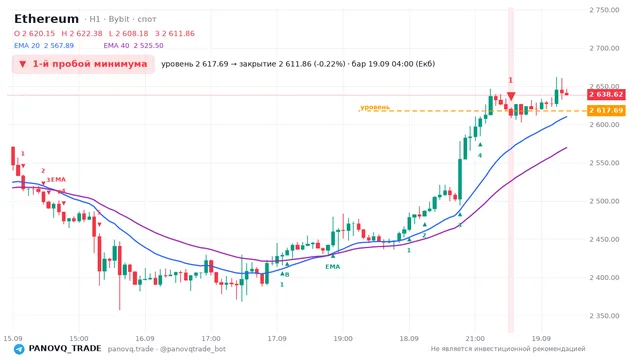This screenshot has height=360, width=640.
Task: Click the red 2 638.62 current price label
Action: [x=606, y=94]
